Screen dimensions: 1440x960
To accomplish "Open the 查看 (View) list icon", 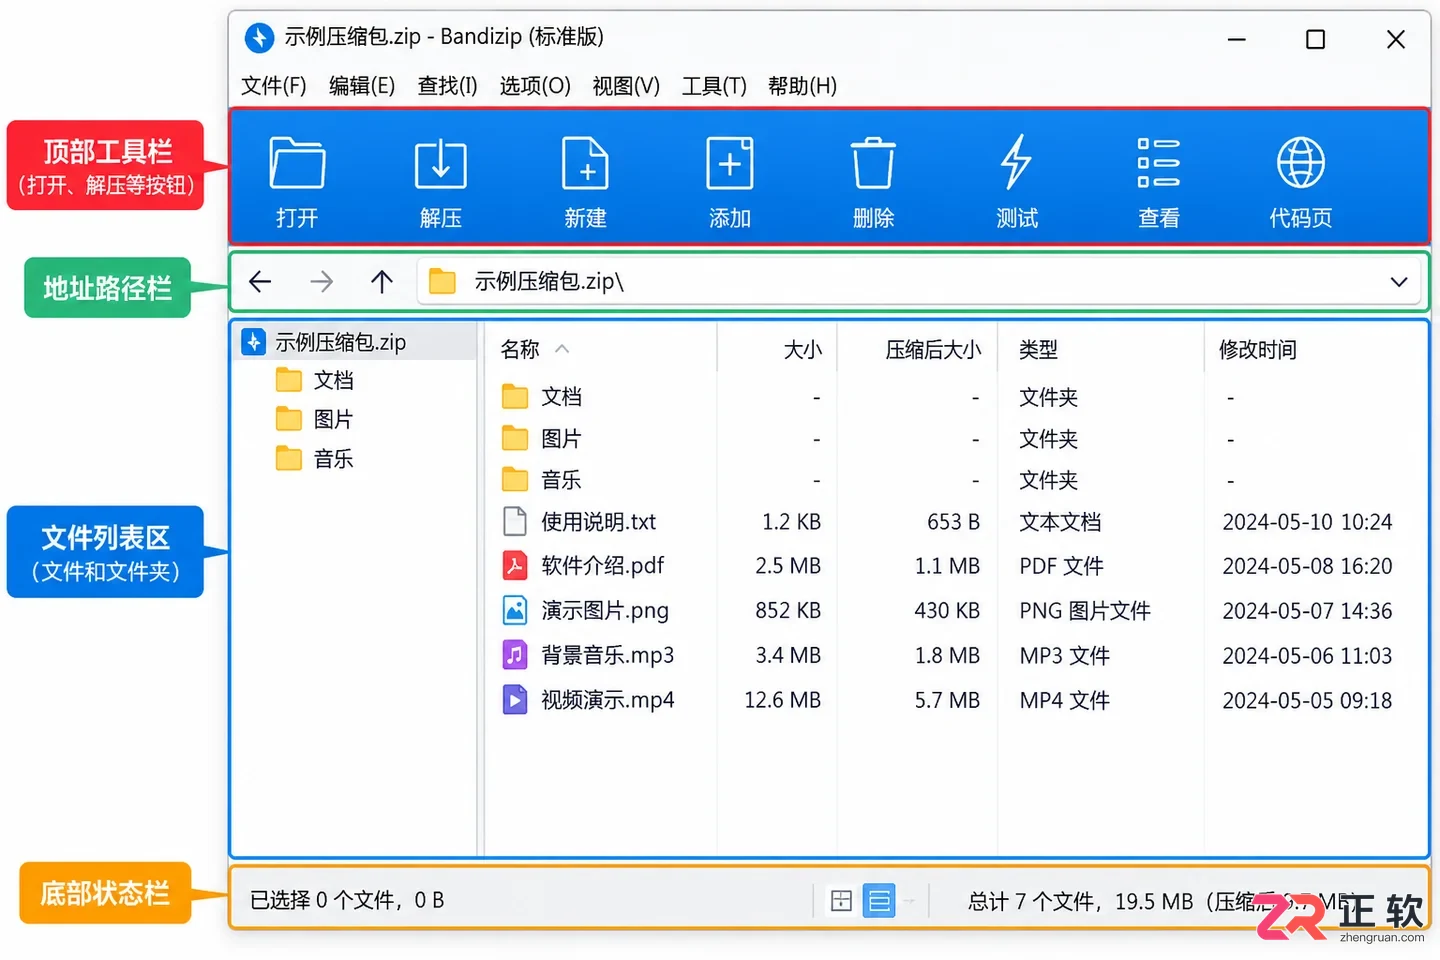I will click(x=1159, y=162).
